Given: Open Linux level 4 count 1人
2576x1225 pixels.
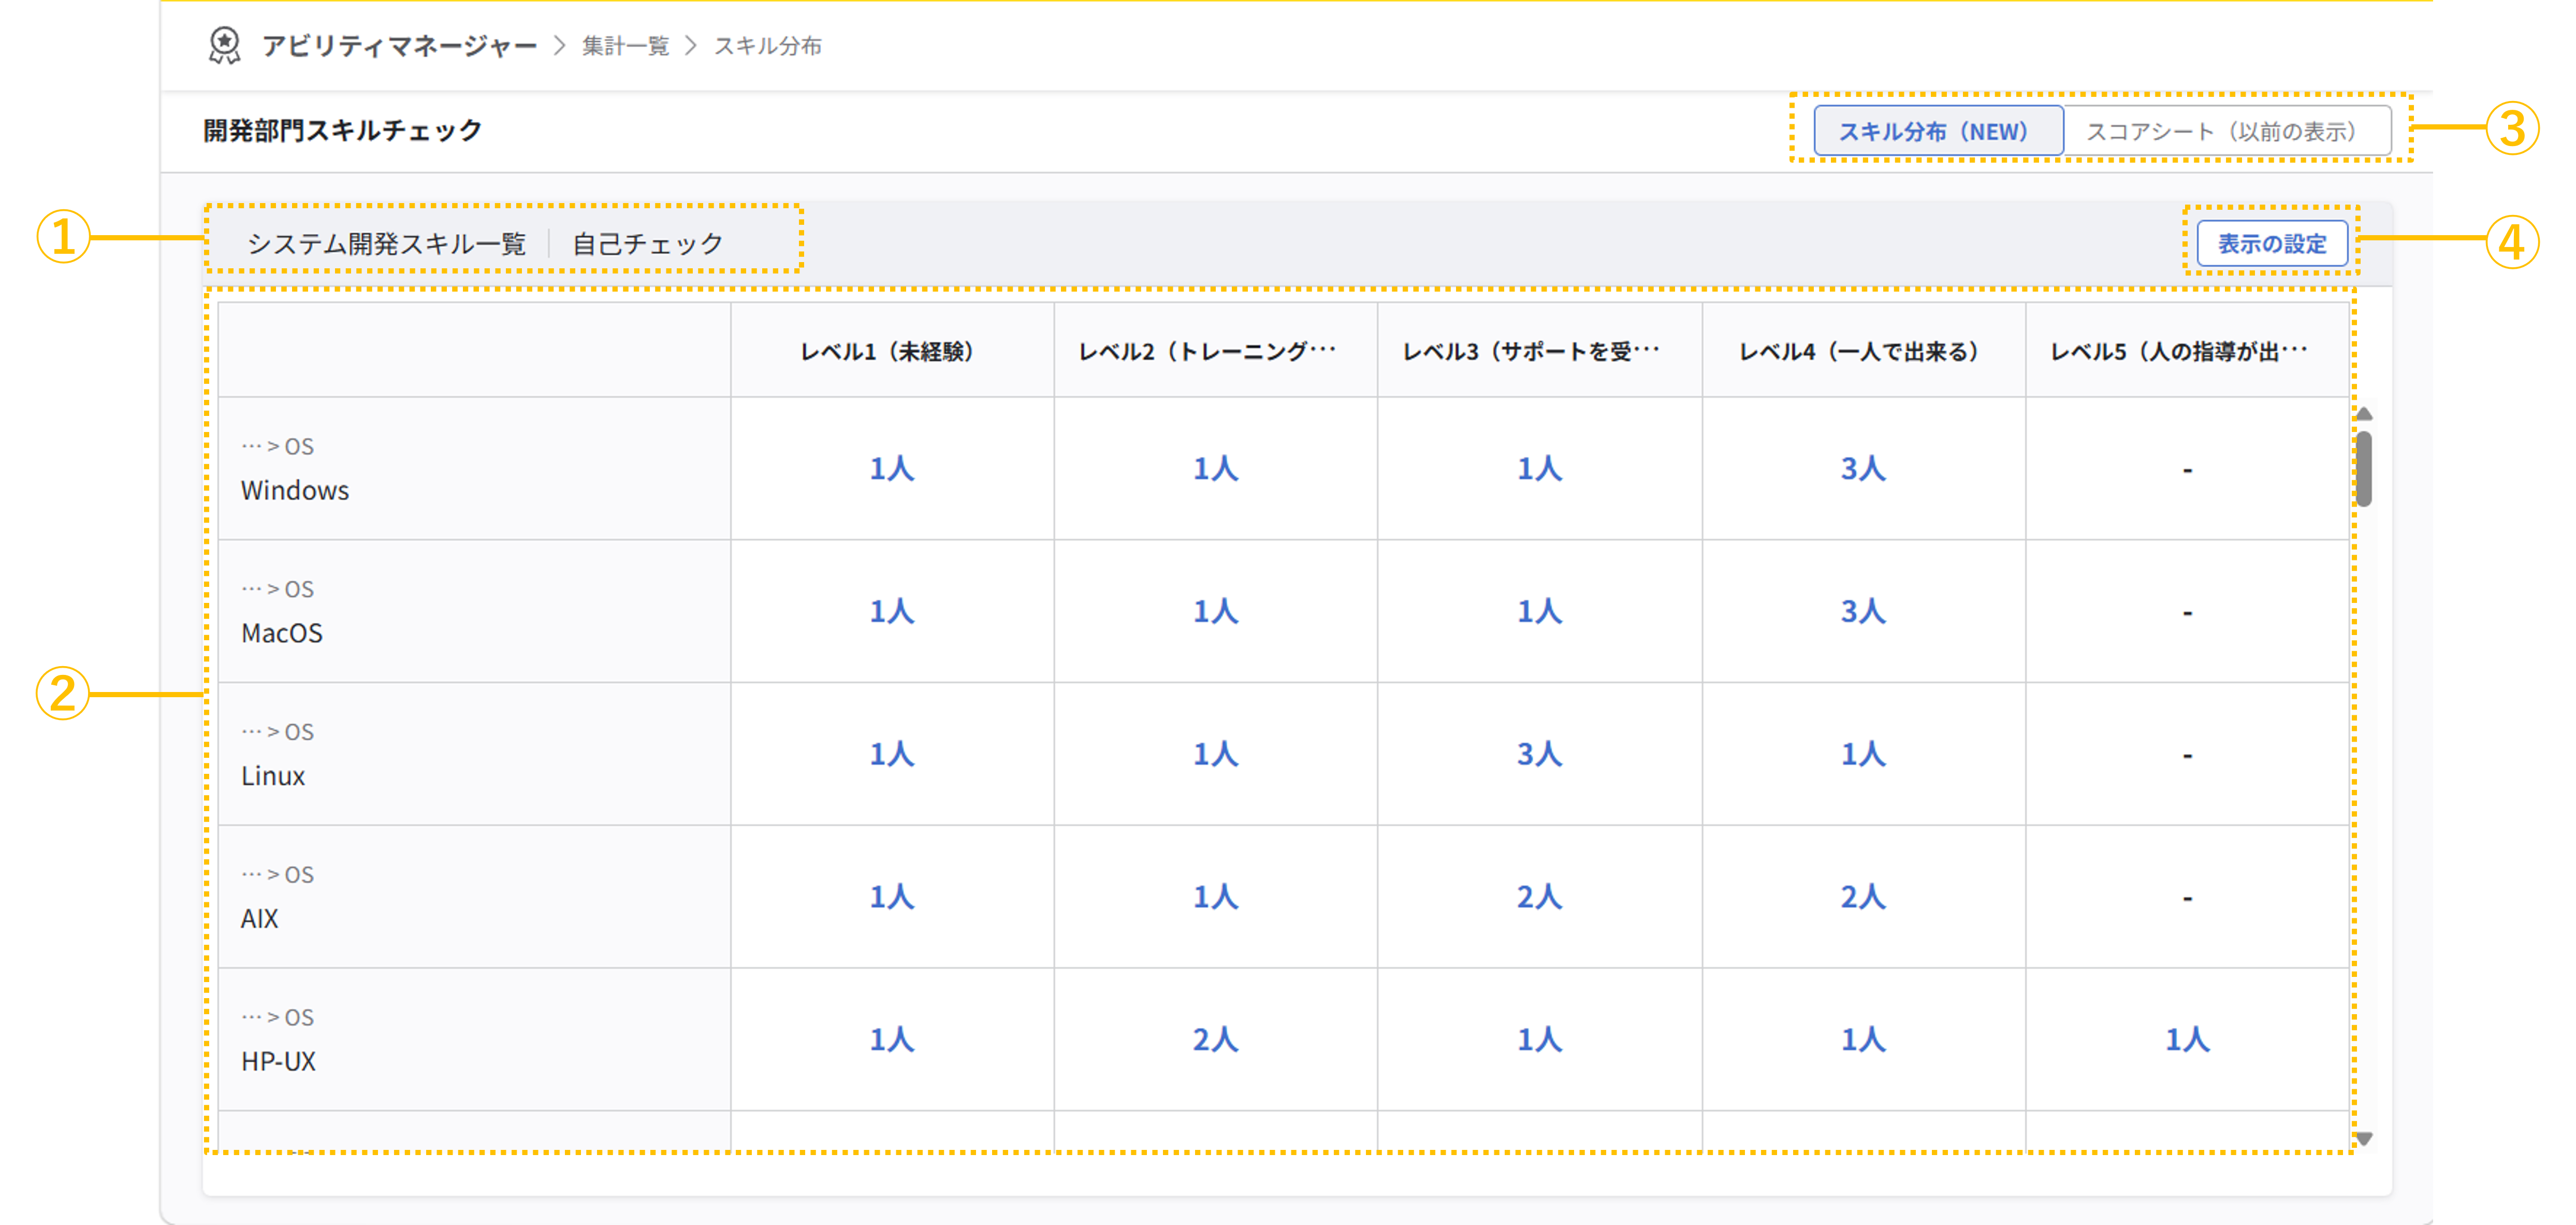Looking at the screenshot, I should (x=1863, y=754).
